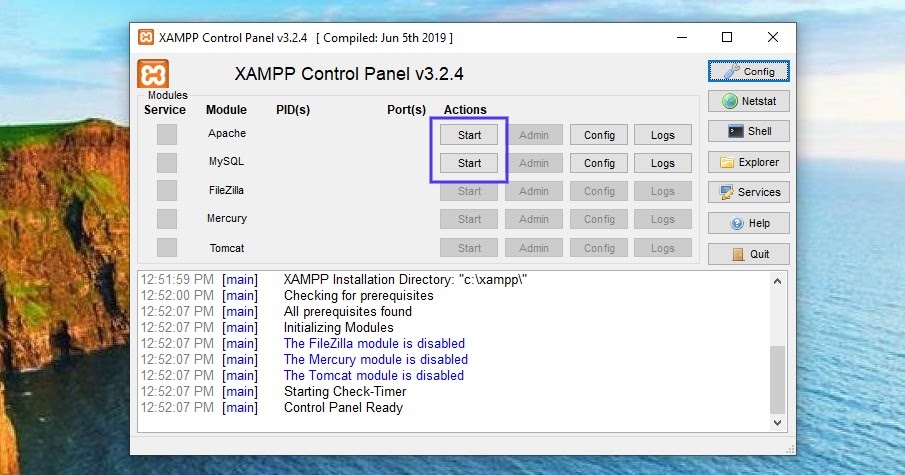Click the Help button
This screenshot has height=475, width=905.
click(x=749, y=223)
